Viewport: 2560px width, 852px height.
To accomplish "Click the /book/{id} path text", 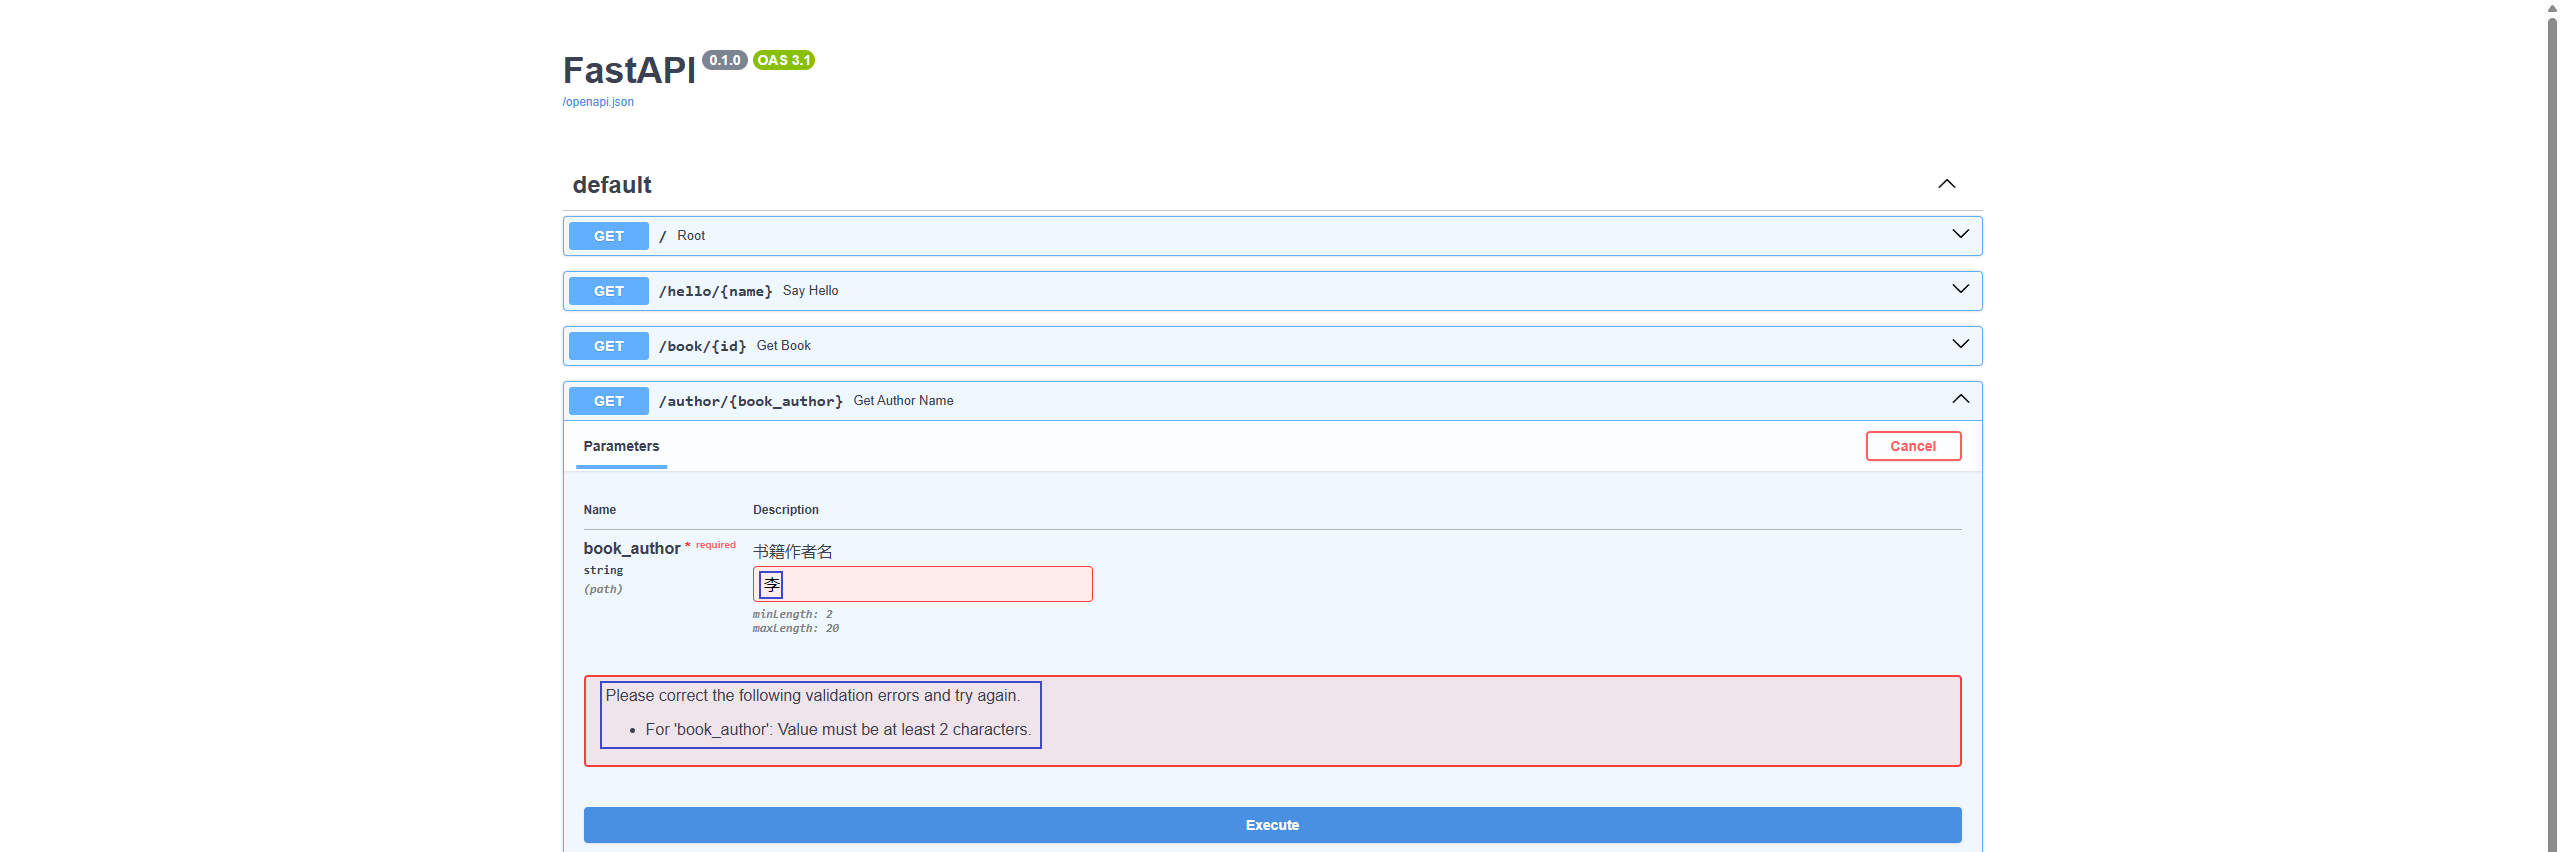I will coord(703,346).
